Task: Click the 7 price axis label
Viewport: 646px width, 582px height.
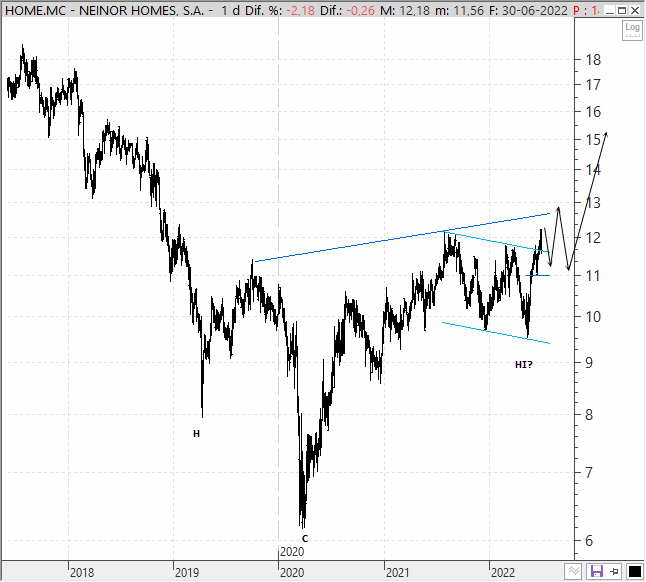Action: pos(589,472)
